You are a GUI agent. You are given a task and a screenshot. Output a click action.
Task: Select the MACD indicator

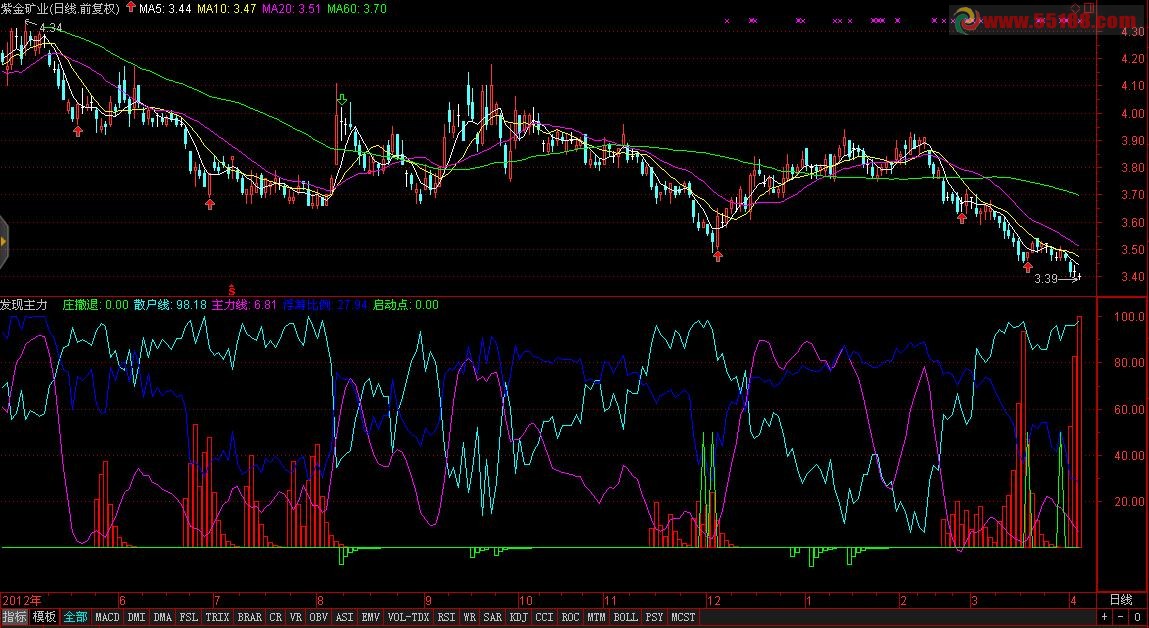[107, 617]
